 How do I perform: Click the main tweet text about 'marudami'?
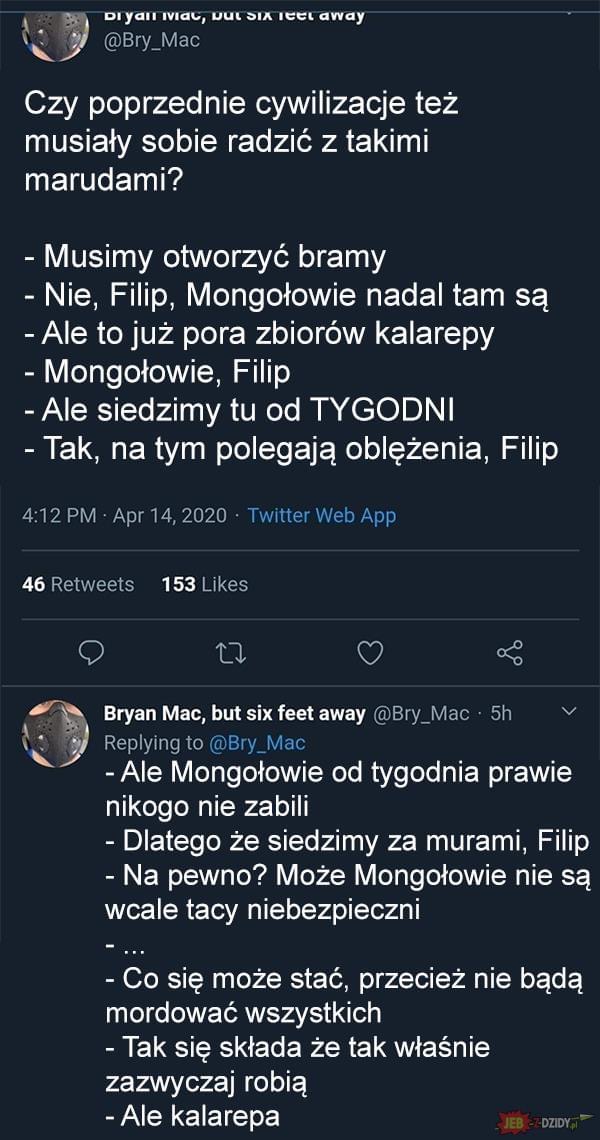(x=241, y=143)
